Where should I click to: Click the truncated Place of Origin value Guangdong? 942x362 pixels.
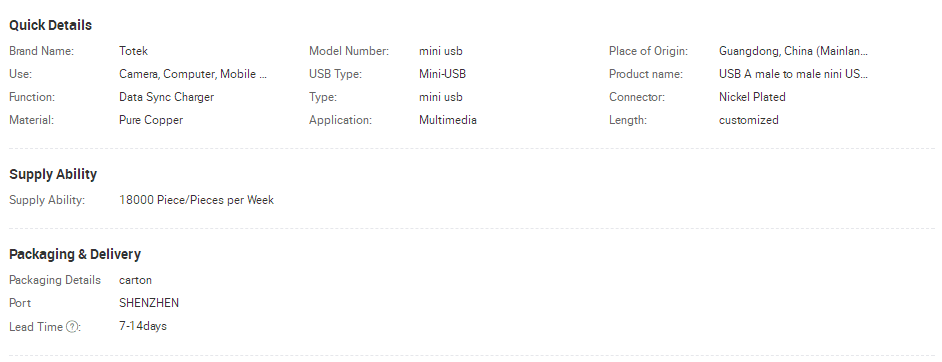point(794,51)
